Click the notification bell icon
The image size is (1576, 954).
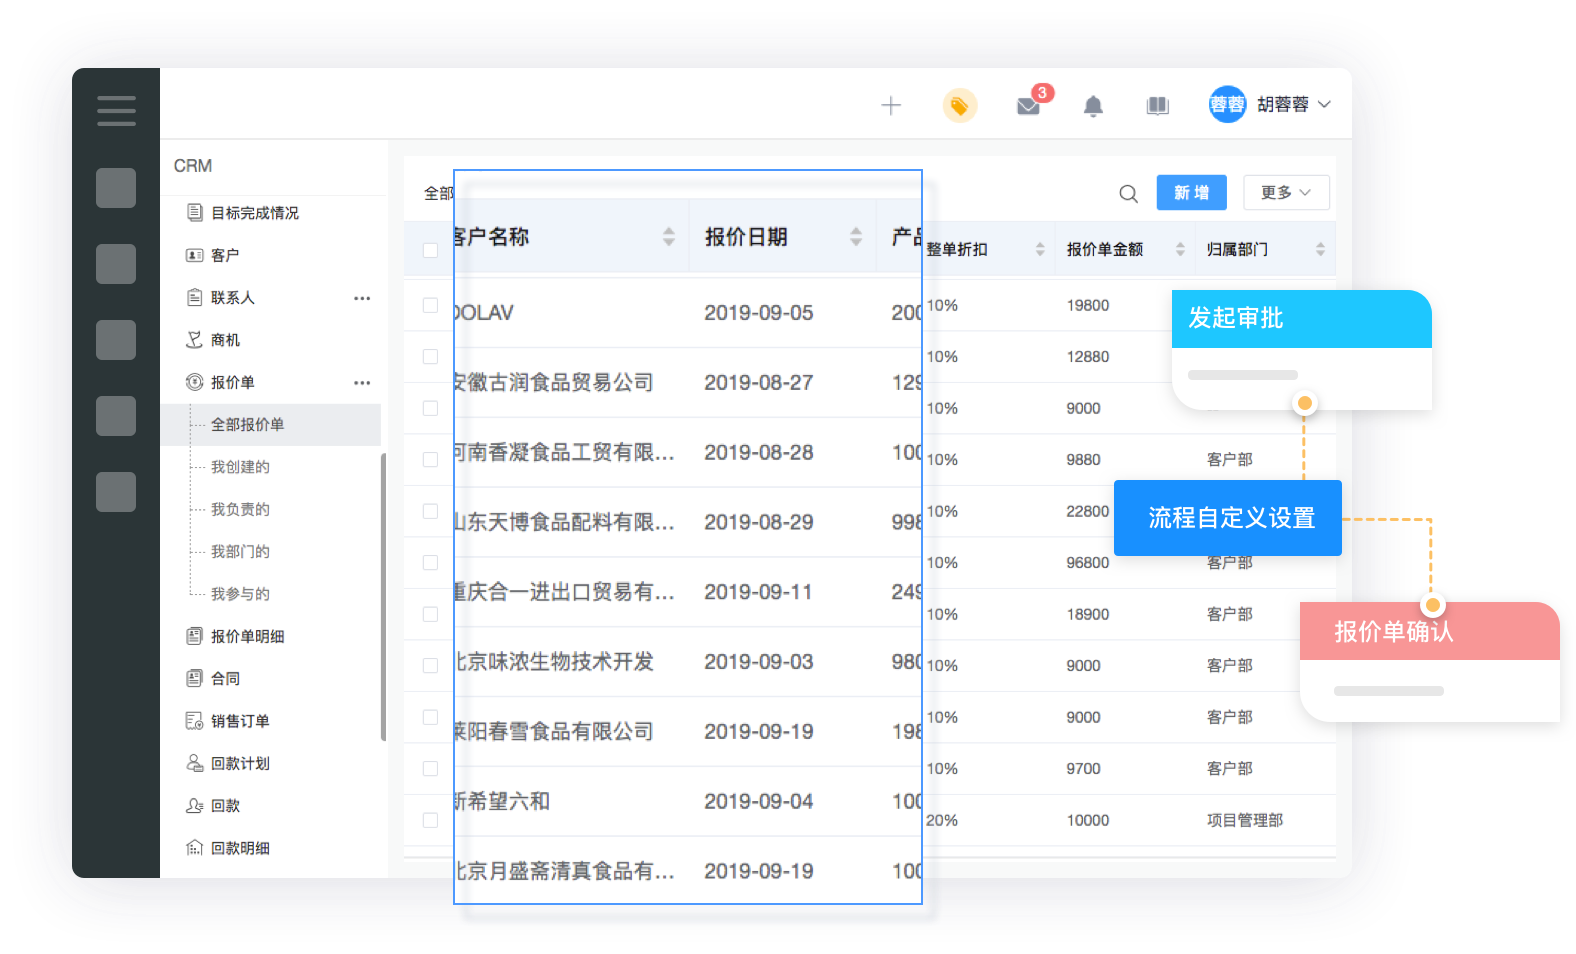point(1093,105)
